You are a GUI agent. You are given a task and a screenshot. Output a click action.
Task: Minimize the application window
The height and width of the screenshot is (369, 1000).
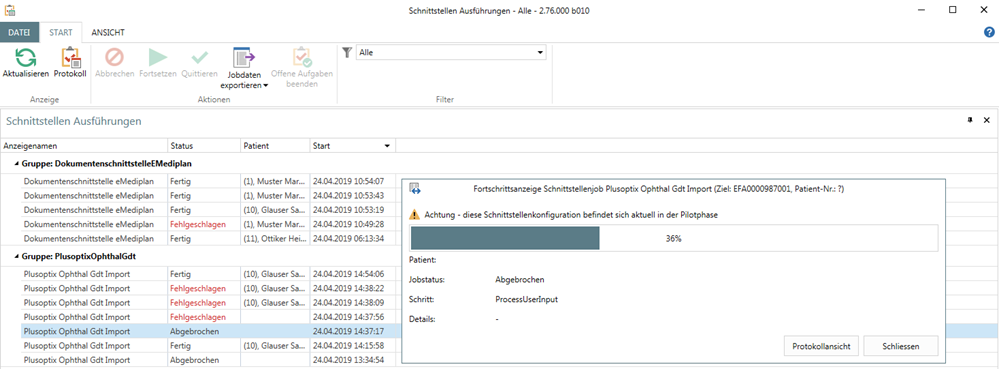click(923, 10)
